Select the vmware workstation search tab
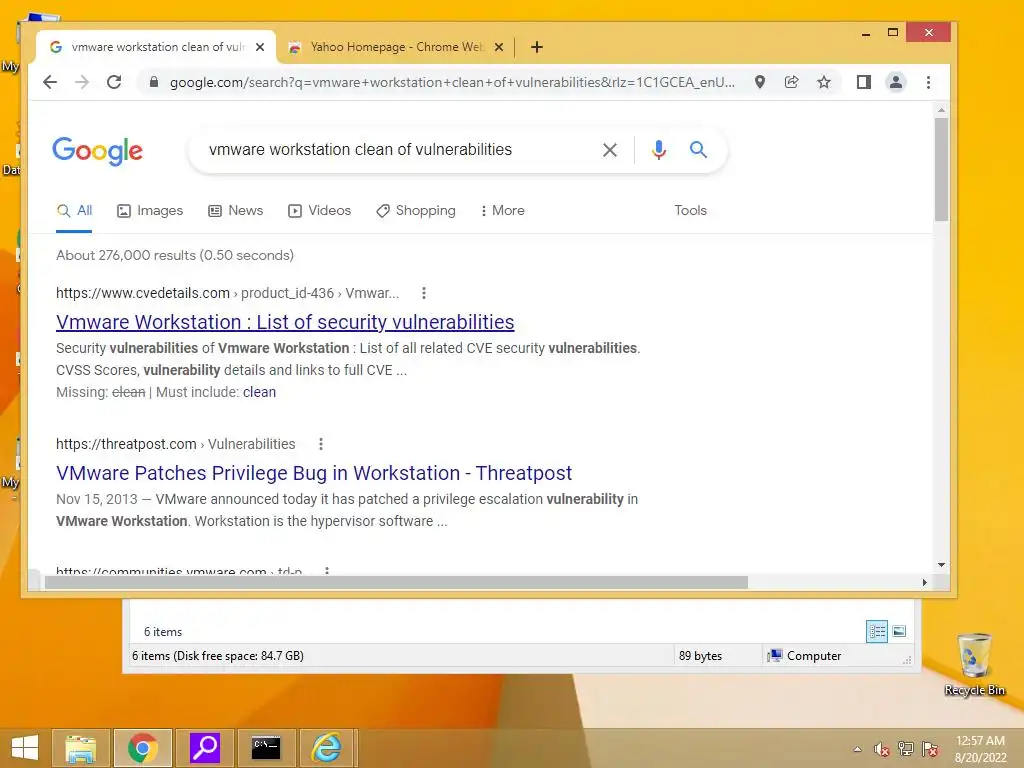 pyautogui.click(x=157, y=47)
